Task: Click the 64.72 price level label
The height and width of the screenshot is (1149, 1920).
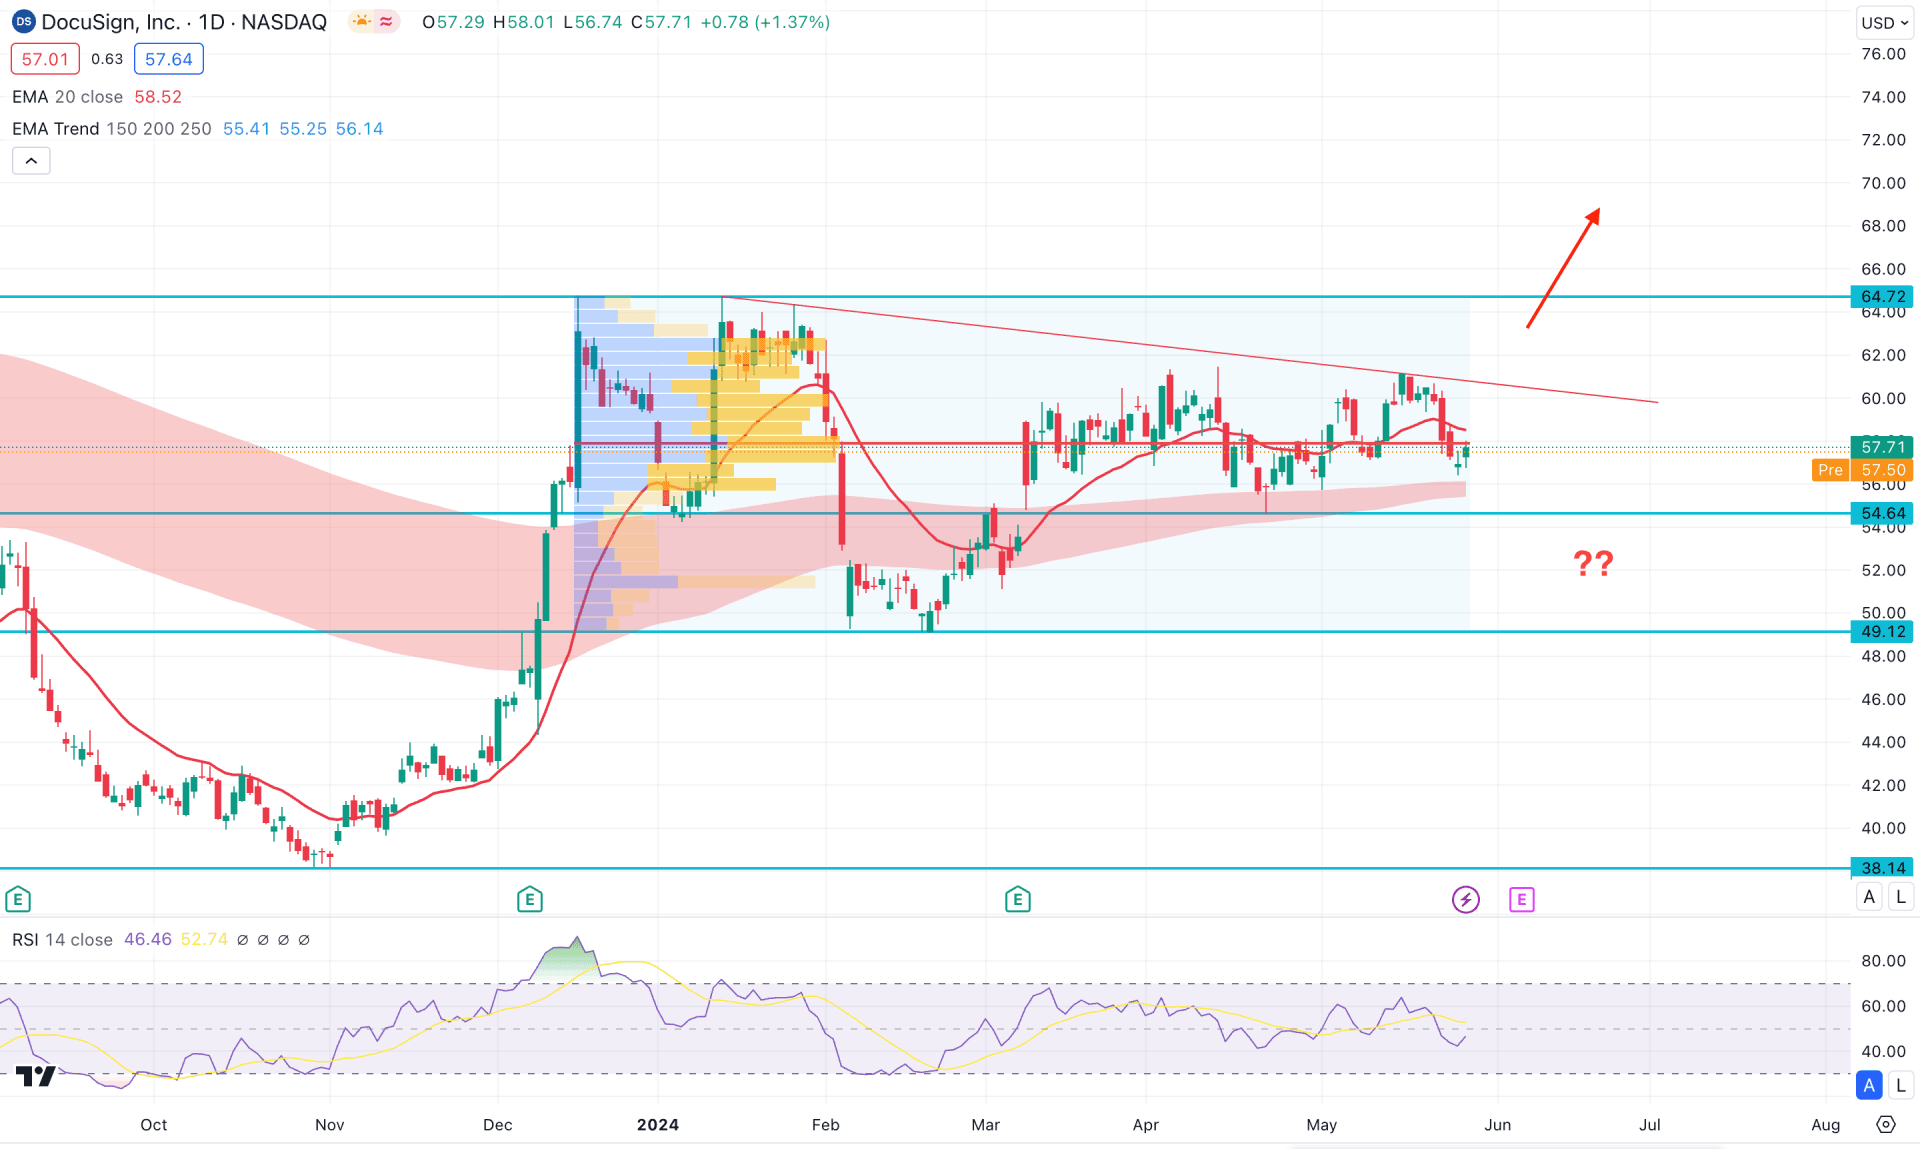Action: (1882, 296)
